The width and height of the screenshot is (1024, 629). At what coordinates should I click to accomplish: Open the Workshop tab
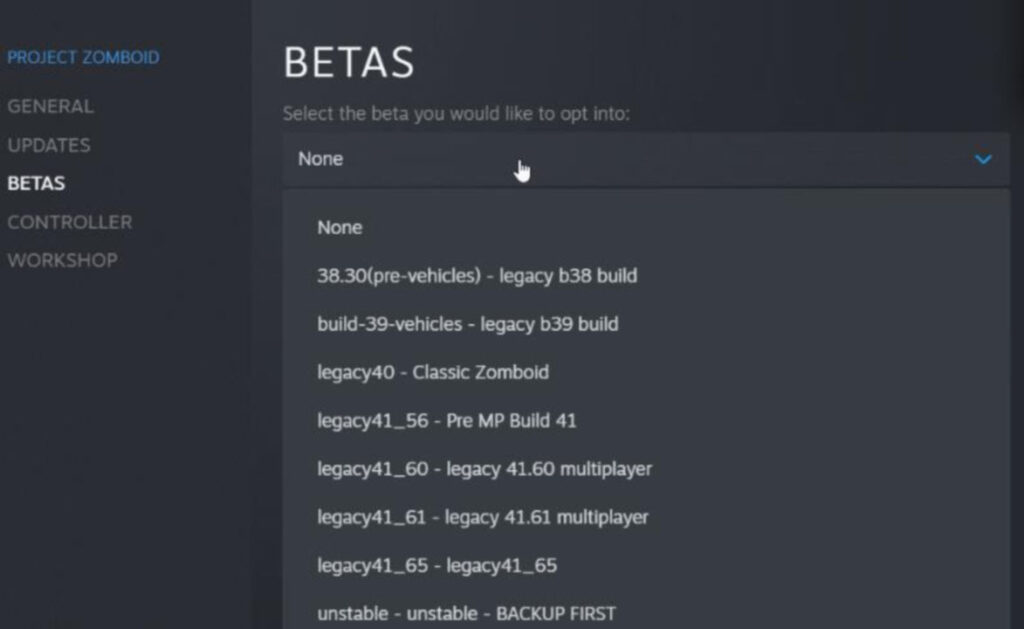coord(62,261)
